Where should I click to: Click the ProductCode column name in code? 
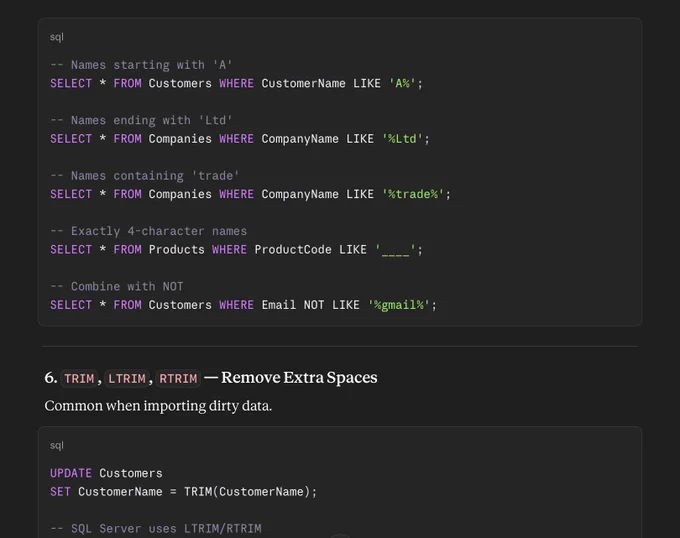(293, 250)
